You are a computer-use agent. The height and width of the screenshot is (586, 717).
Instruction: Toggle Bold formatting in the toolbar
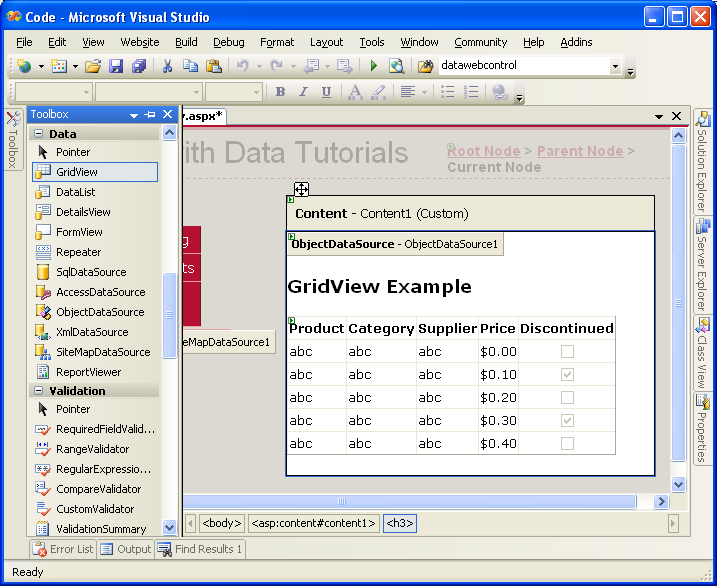pyautogui.click(x=280, y=92)
